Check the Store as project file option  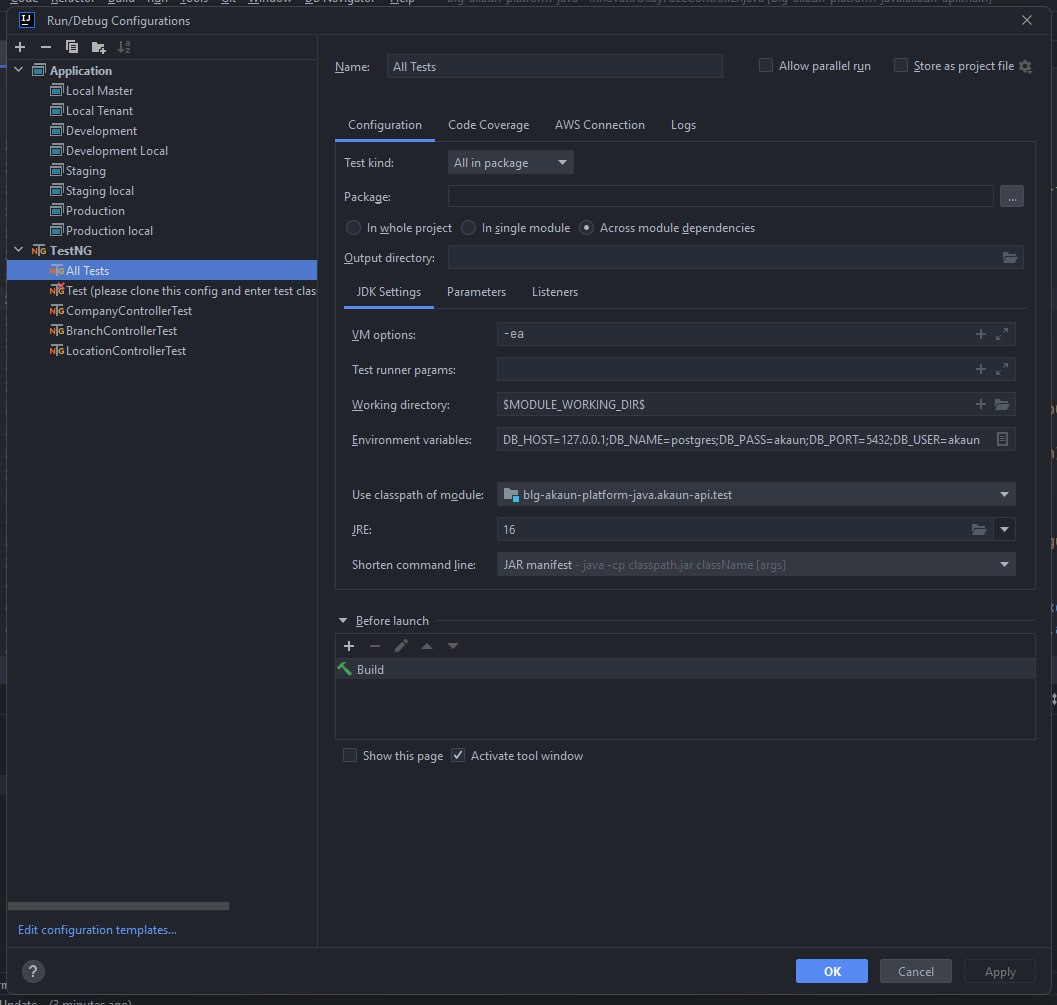tap(901, 66)
